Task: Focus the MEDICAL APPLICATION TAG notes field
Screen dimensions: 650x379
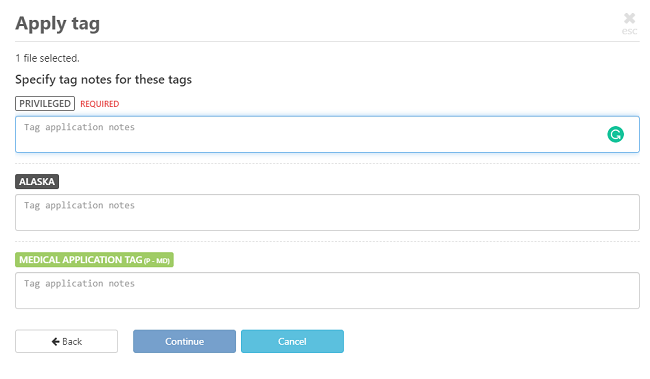Action: 327,290
